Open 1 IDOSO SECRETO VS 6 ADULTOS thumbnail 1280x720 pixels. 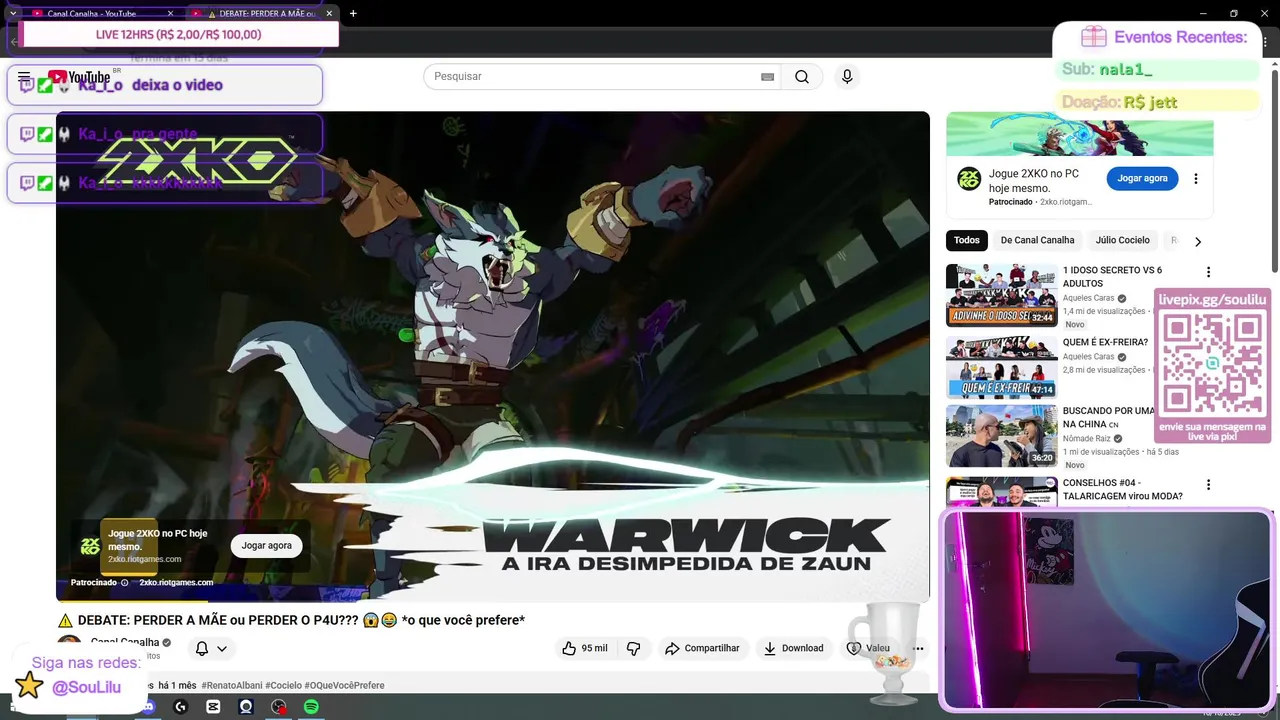pyautogui.click(x=1001, y=295)
